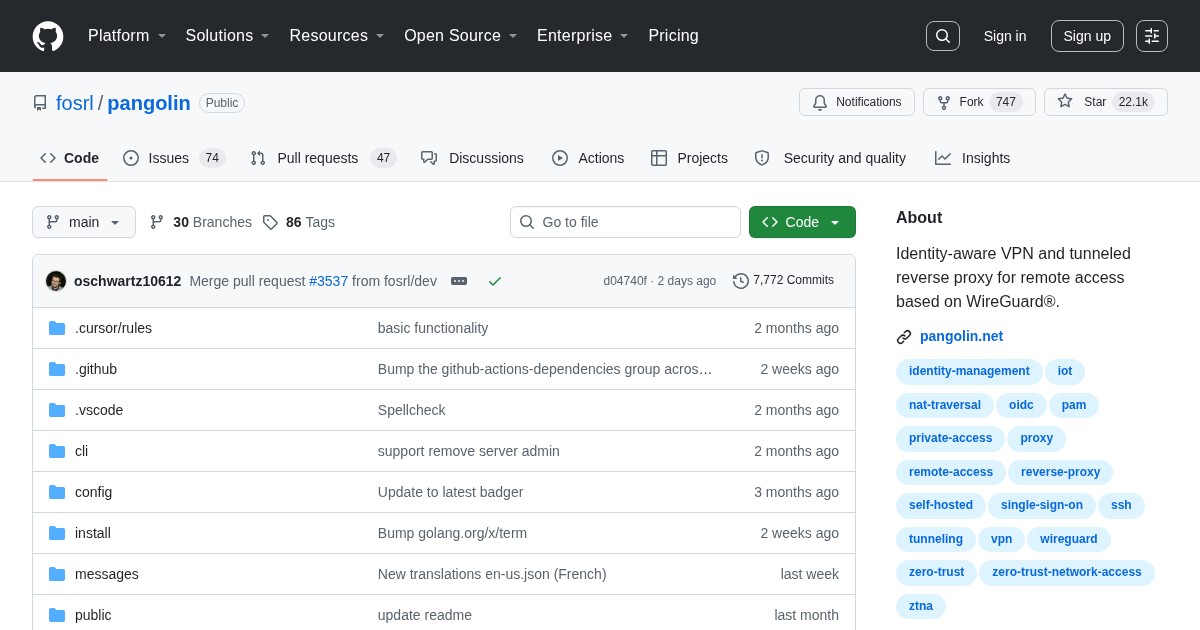
Task: Click the GitHub logo home icon
Action: 48,36
